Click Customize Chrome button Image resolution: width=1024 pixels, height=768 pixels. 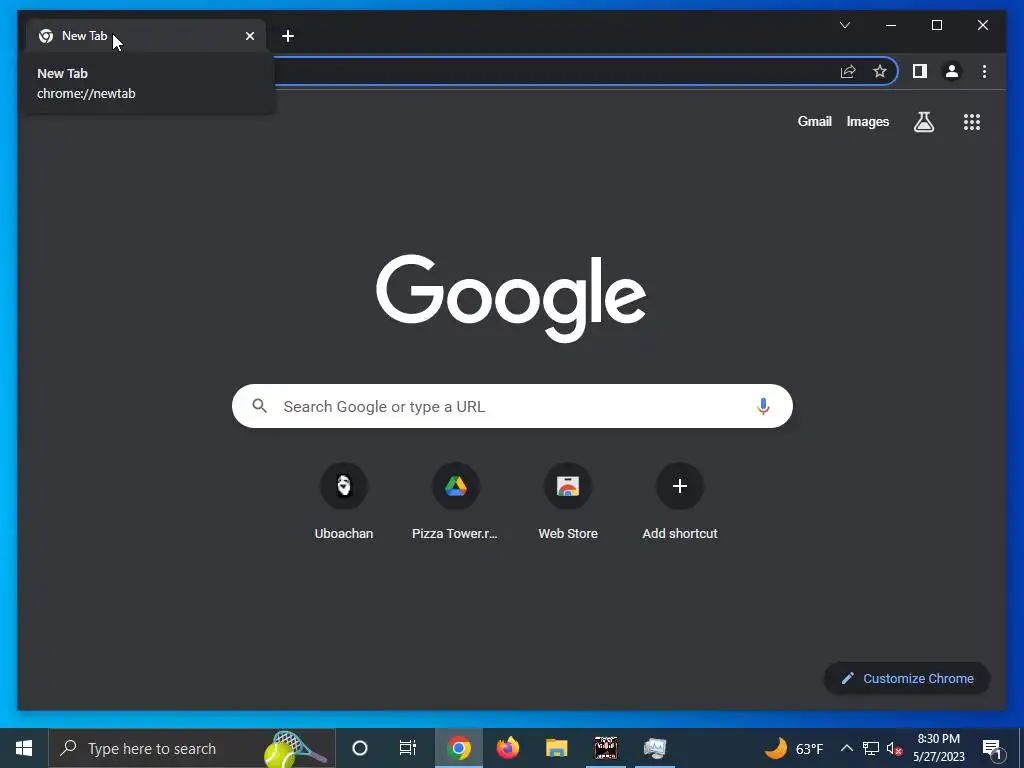[x=907, y=679]
